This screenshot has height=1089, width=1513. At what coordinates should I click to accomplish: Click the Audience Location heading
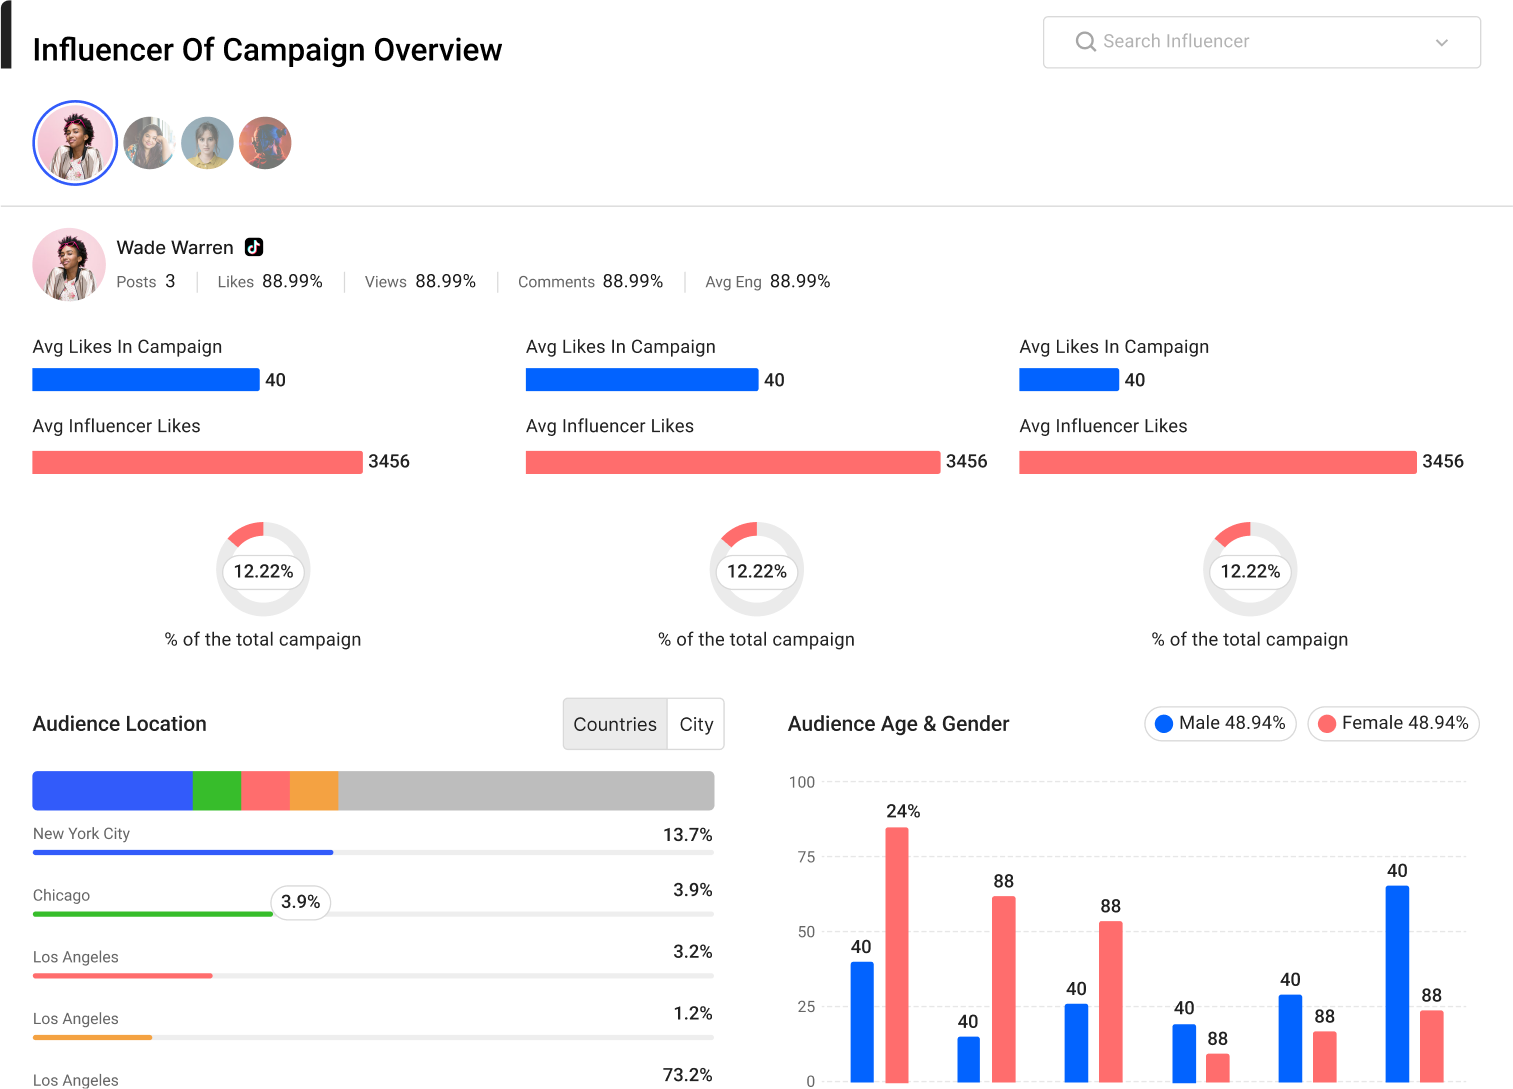point(120,724)
